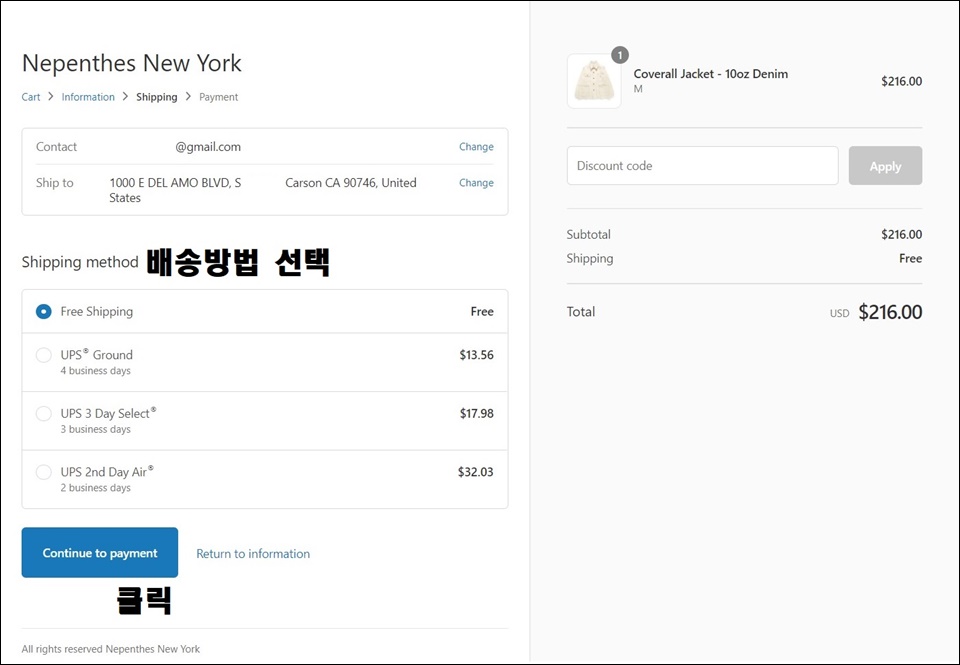Image resolution: width=960 pixels, height=665 pixels.
Task: Click the '2 business days' delivery estimate
Action: coord(96,488)
